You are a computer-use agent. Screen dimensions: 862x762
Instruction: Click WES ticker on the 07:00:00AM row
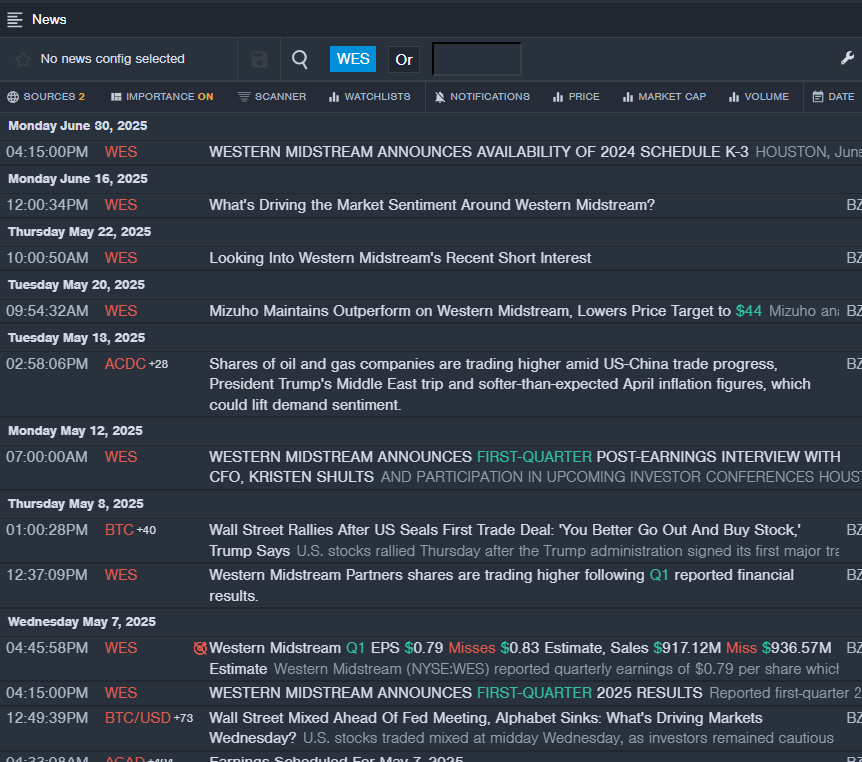point(121,457)
